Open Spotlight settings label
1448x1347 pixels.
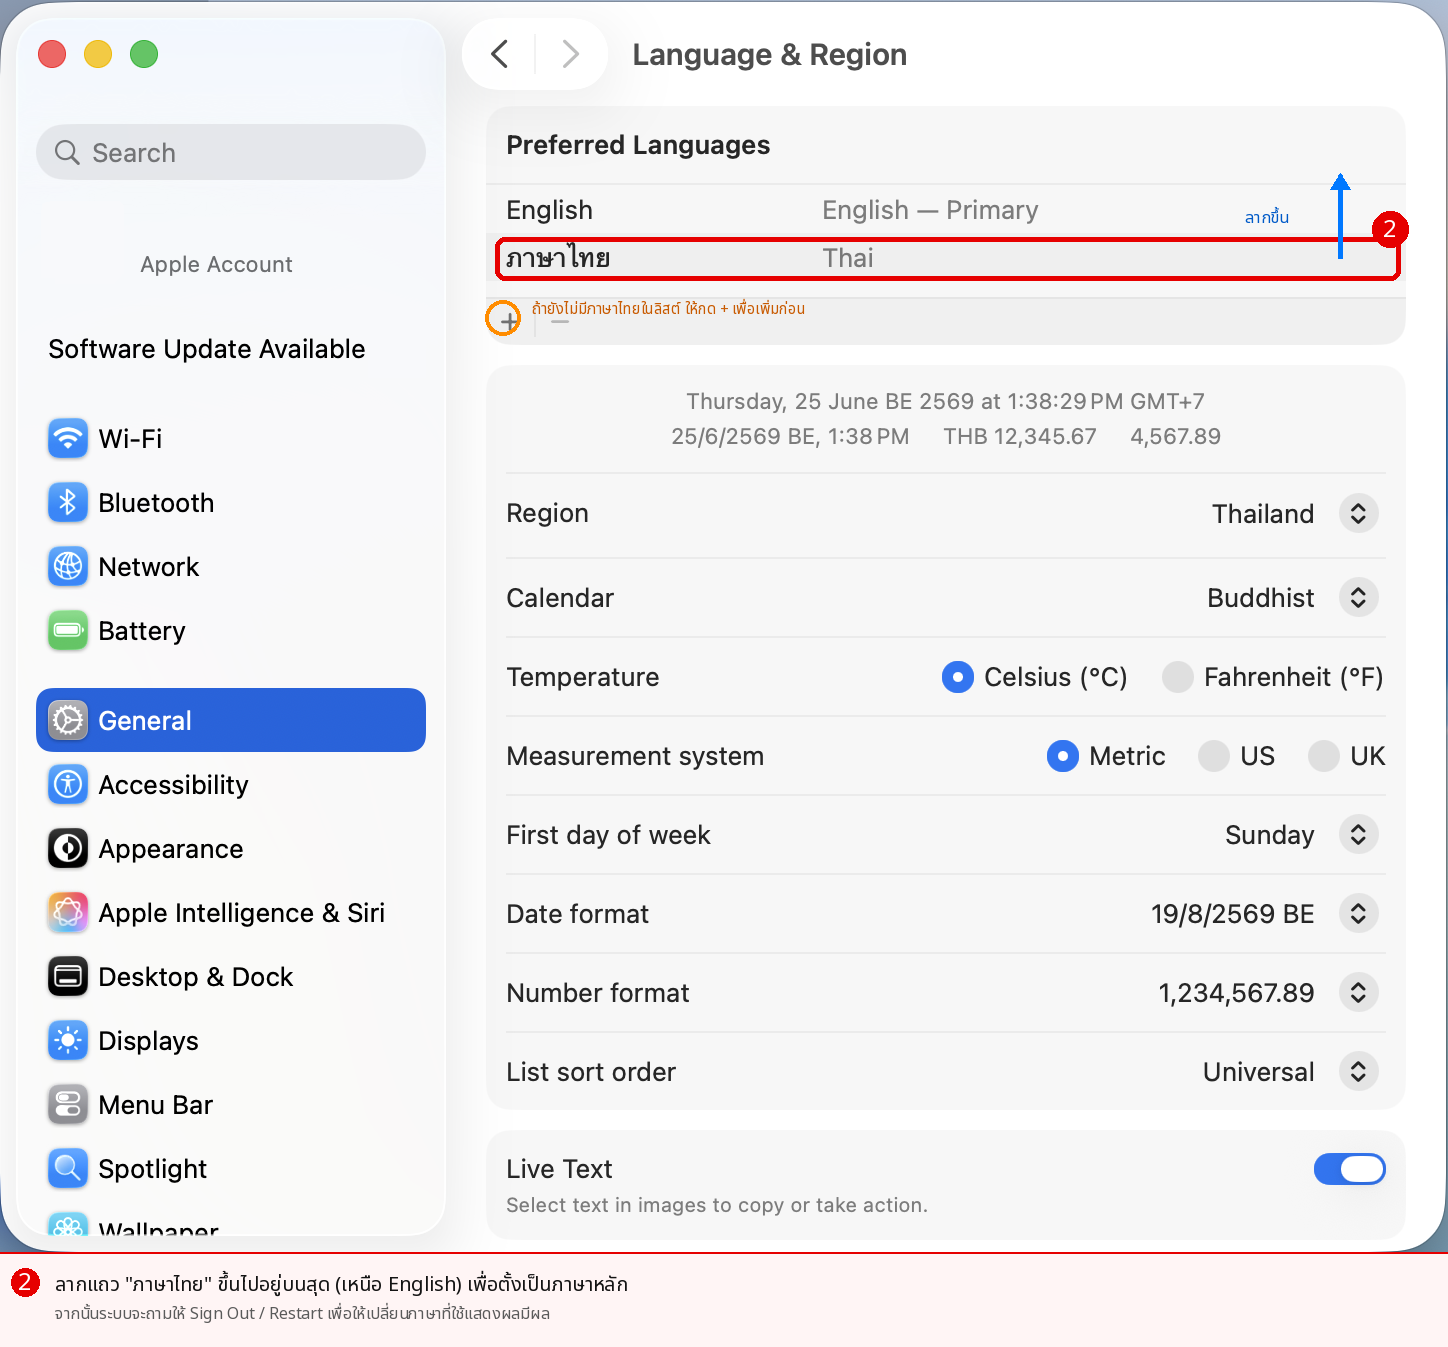[x=152, y=1168]
